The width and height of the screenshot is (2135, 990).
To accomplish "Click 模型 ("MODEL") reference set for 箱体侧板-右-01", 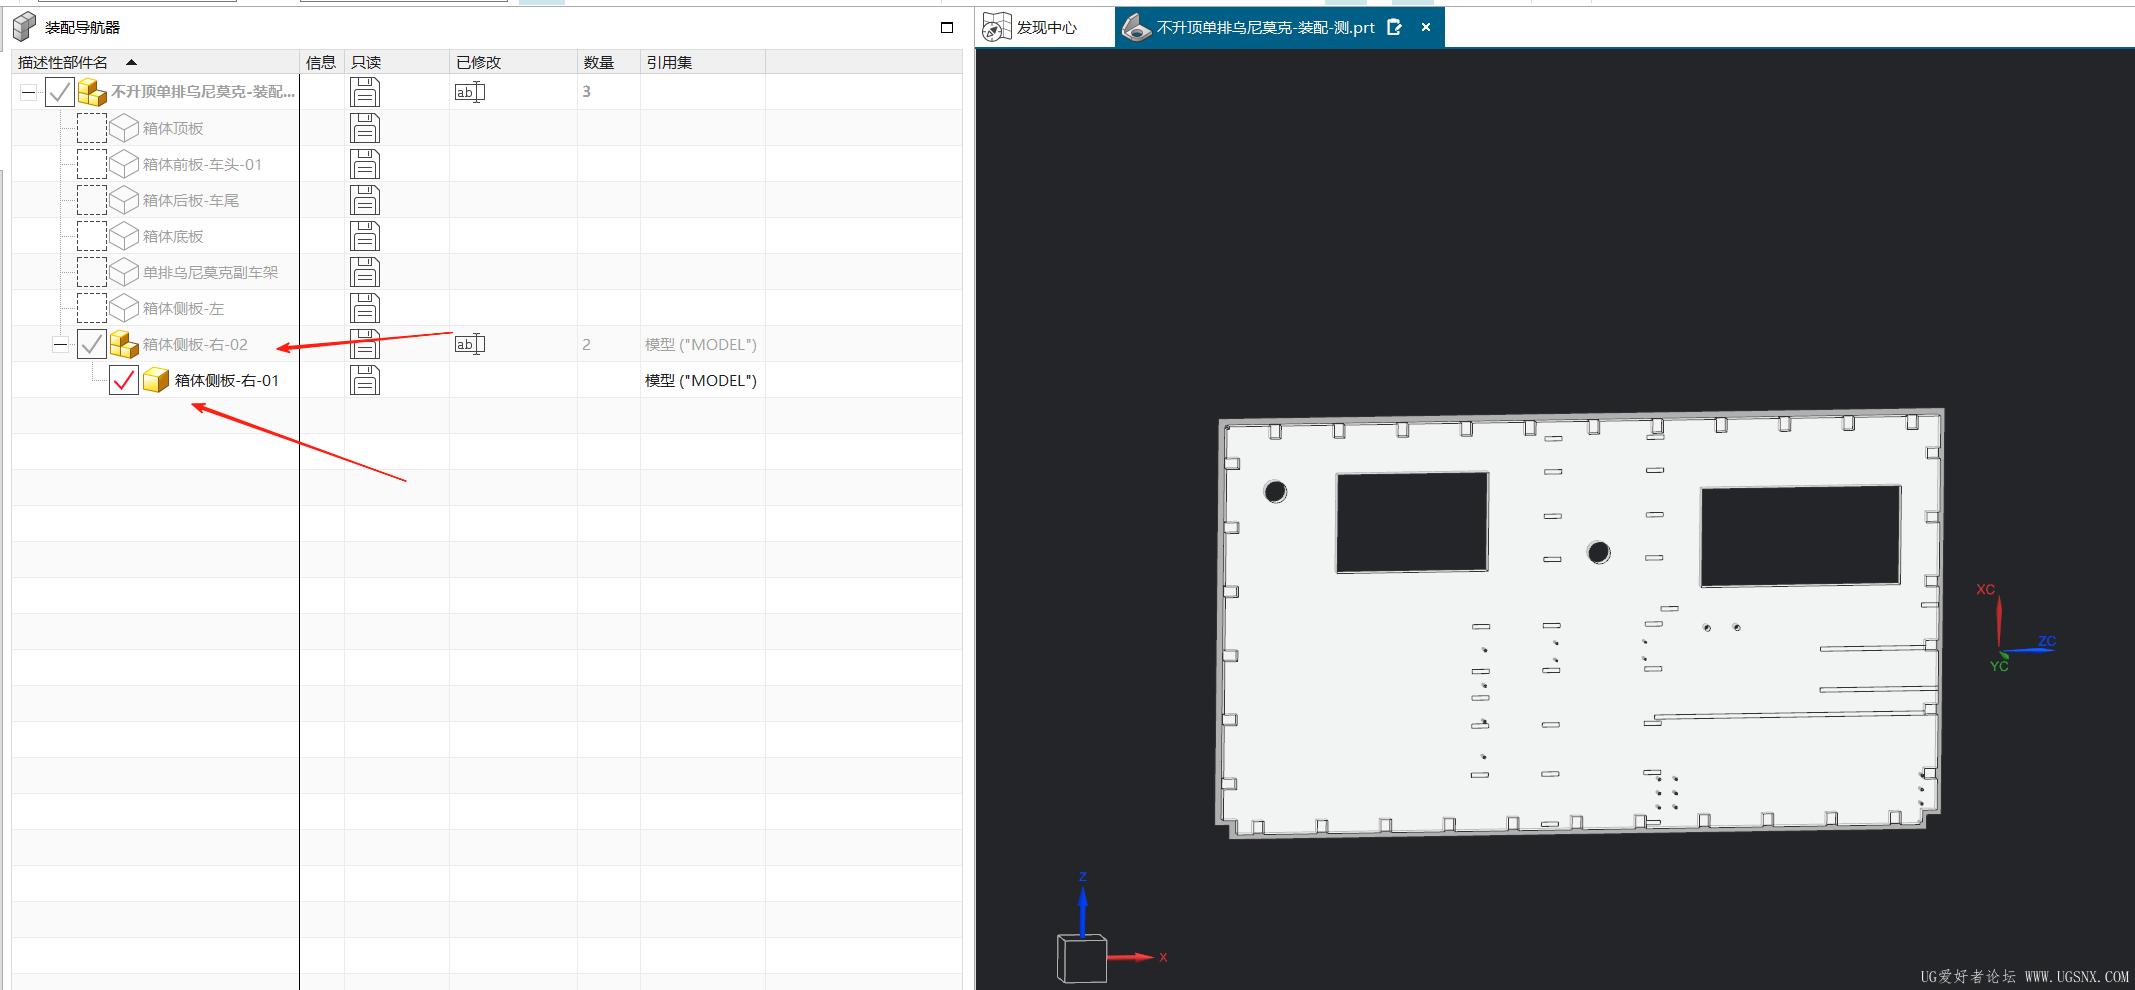I will [x=700, y=380].
